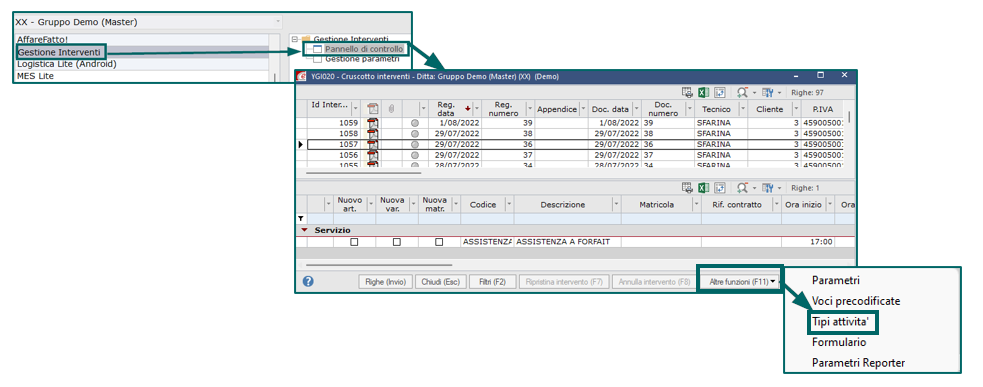
Task: Select AffareFatto! in the module list
Action: [143, 40]
